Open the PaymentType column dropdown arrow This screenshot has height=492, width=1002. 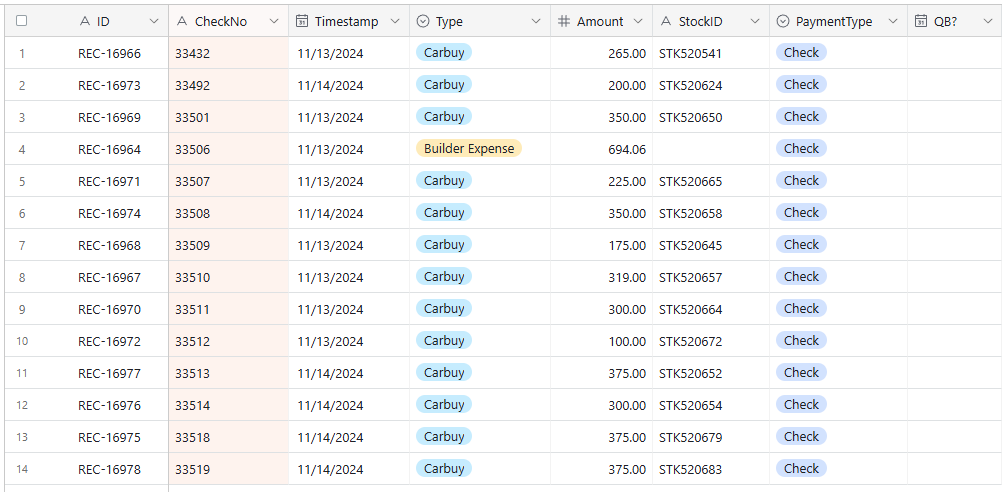coord(893,22)
